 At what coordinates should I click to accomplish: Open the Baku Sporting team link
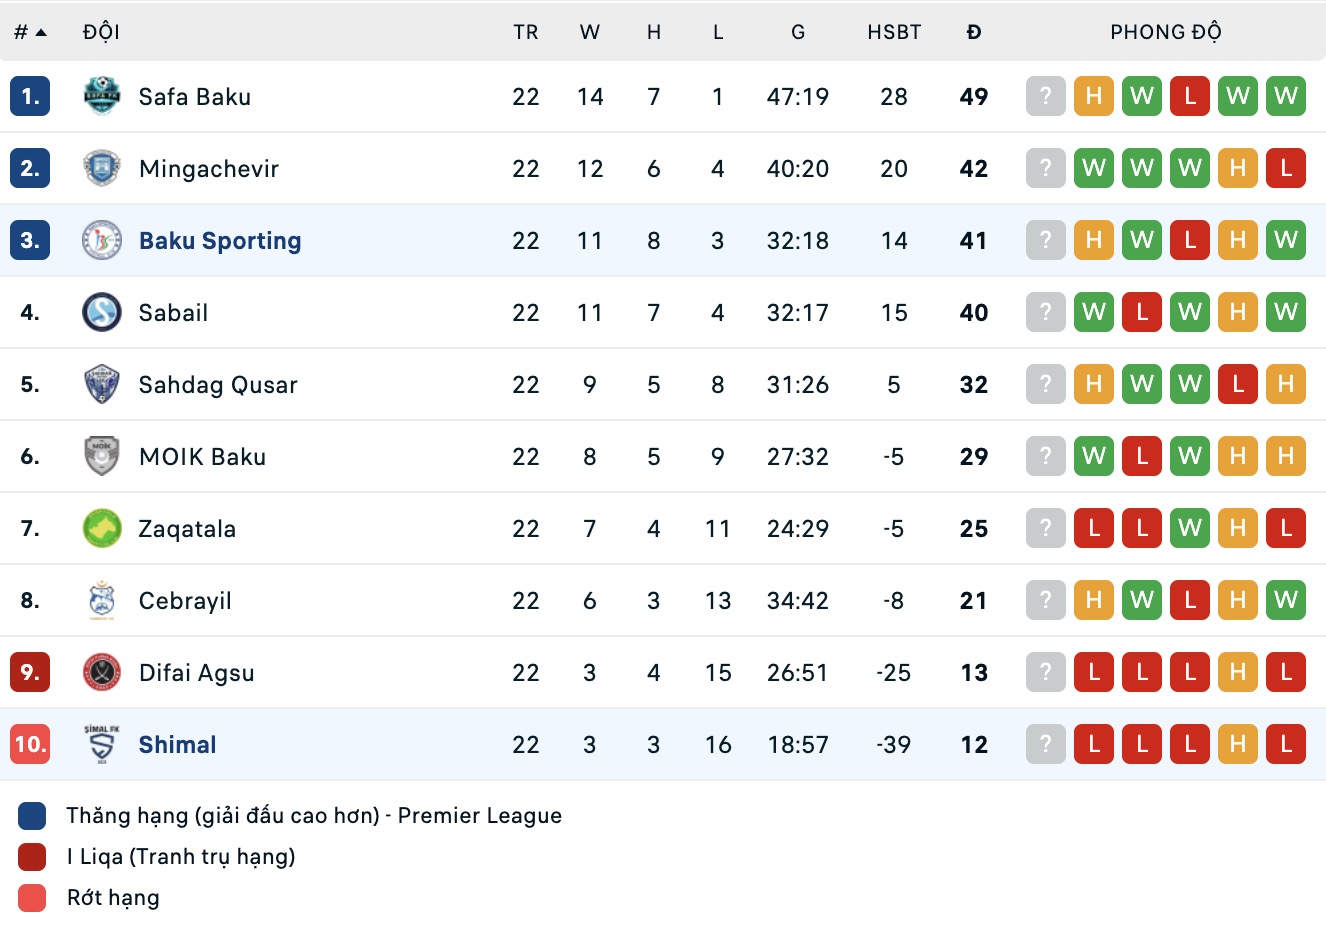[220, 241]
